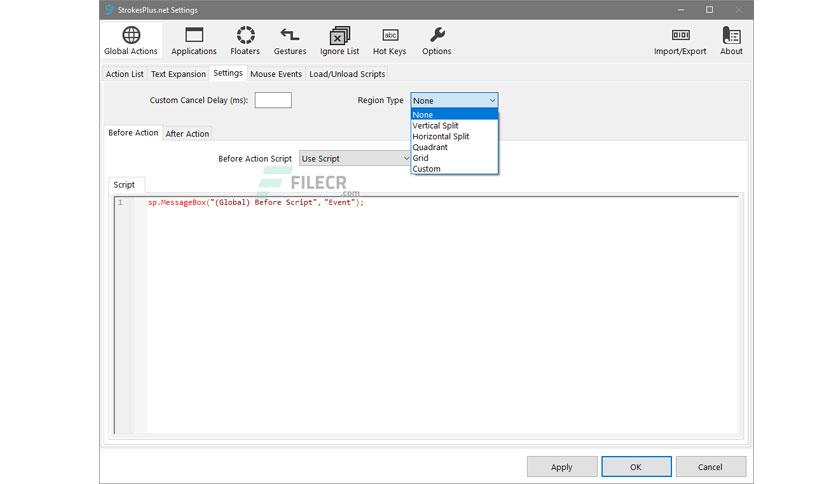Collapse the Region Type dropdown
Screen dimensions: 836x484
[492, 100]
